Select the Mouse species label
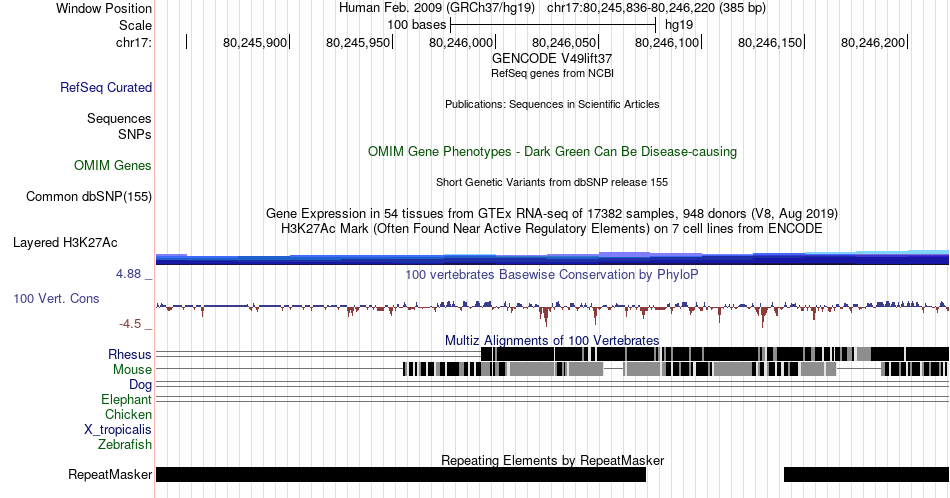The image size is (950, 498). (x=132, y=369)
